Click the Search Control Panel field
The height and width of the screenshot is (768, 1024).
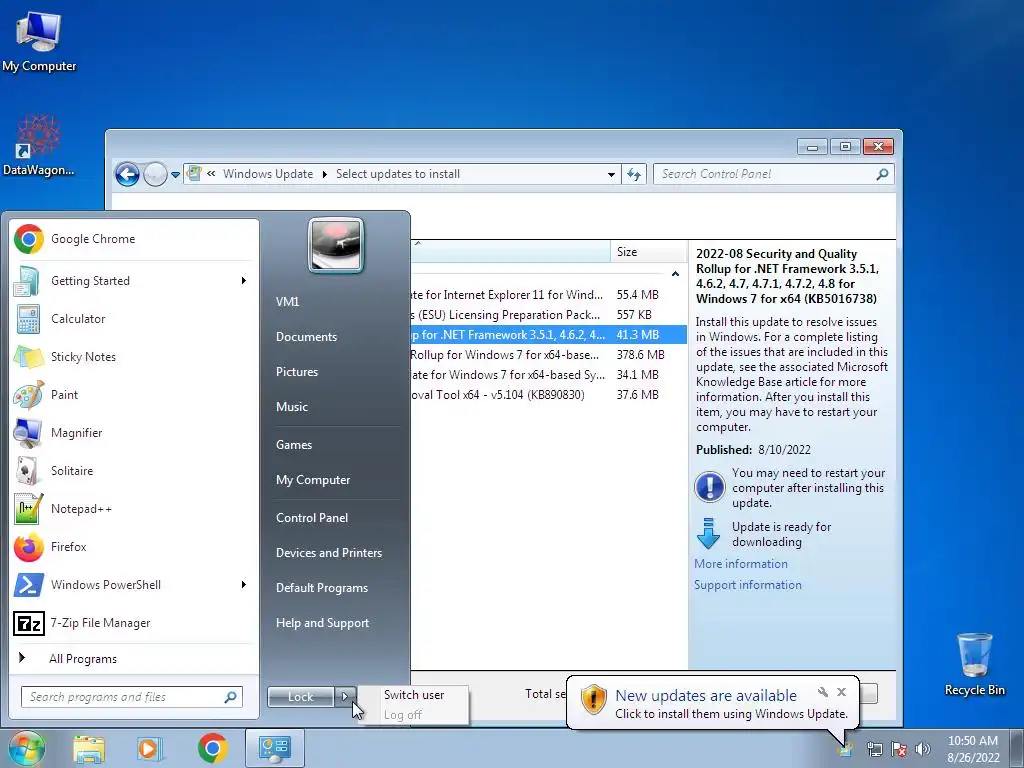[773, 174]
